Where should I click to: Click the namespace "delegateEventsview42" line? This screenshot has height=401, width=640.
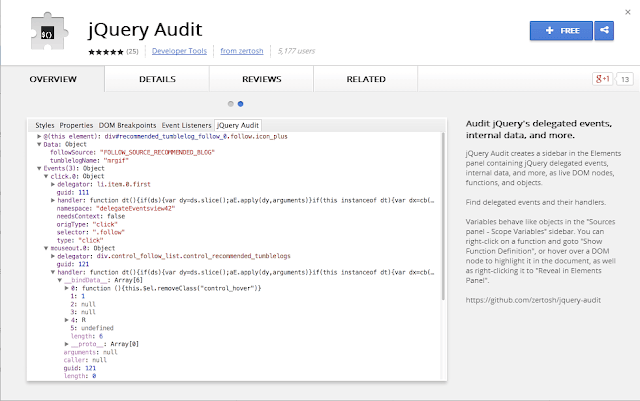pyautogui.click(x=116, y=208)
